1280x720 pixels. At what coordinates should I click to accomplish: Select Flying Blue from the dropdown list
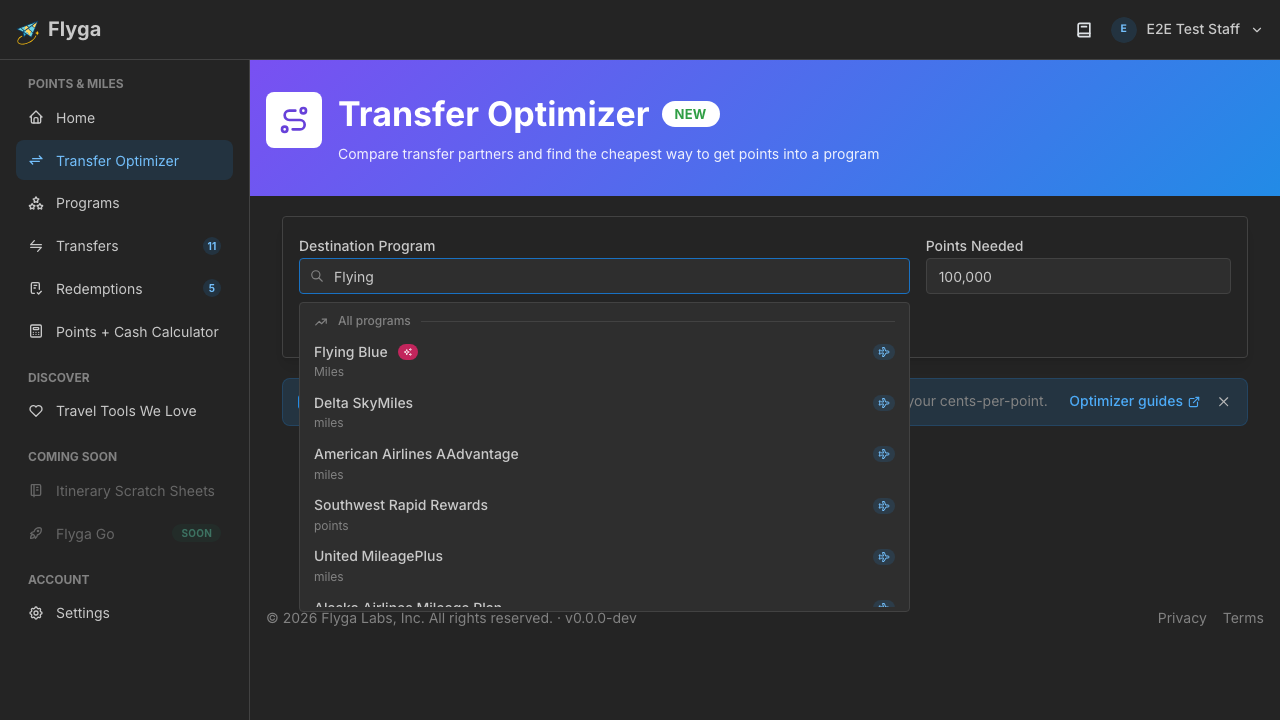604,361
